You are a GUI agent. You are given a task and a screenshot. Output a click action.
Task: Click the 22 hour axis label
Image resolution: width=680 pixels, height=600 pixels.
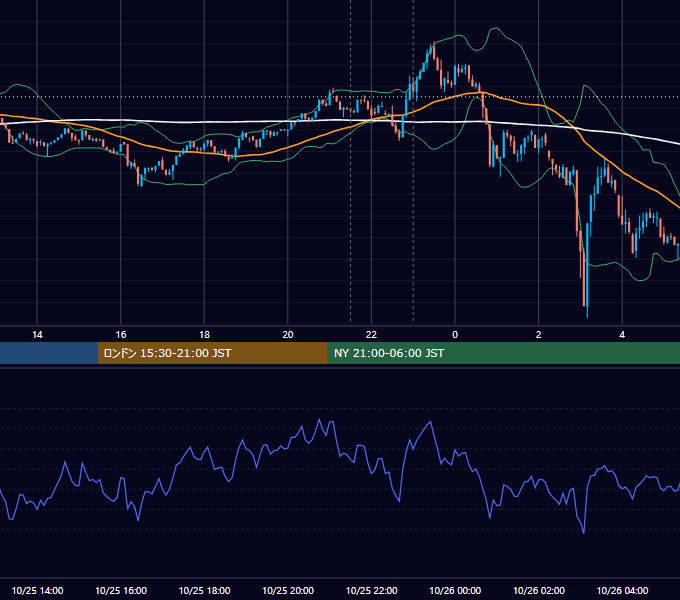pyautogui.click(x=371, y=335)
